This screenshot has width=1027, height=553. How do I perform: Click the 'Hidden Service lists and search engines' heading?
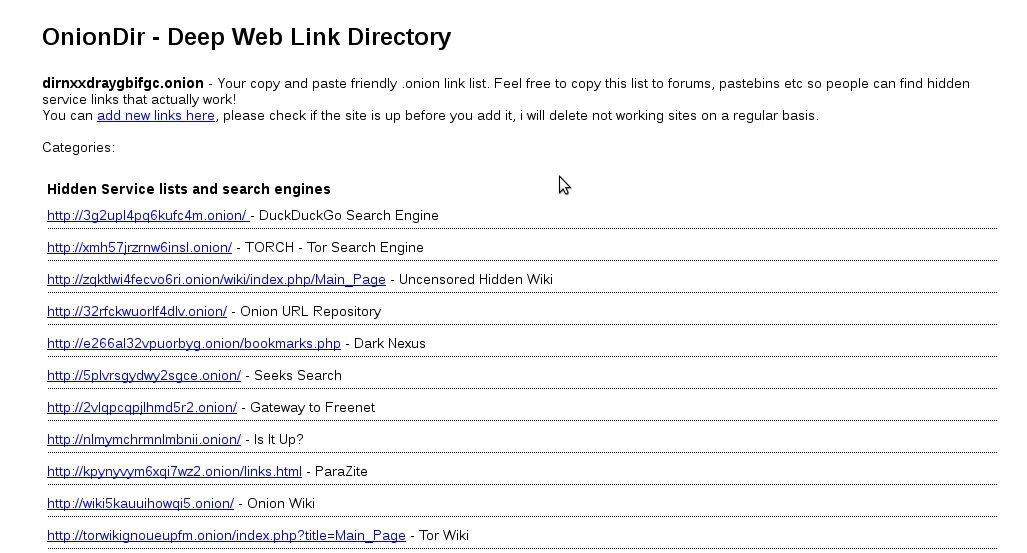tap(188, 189)
